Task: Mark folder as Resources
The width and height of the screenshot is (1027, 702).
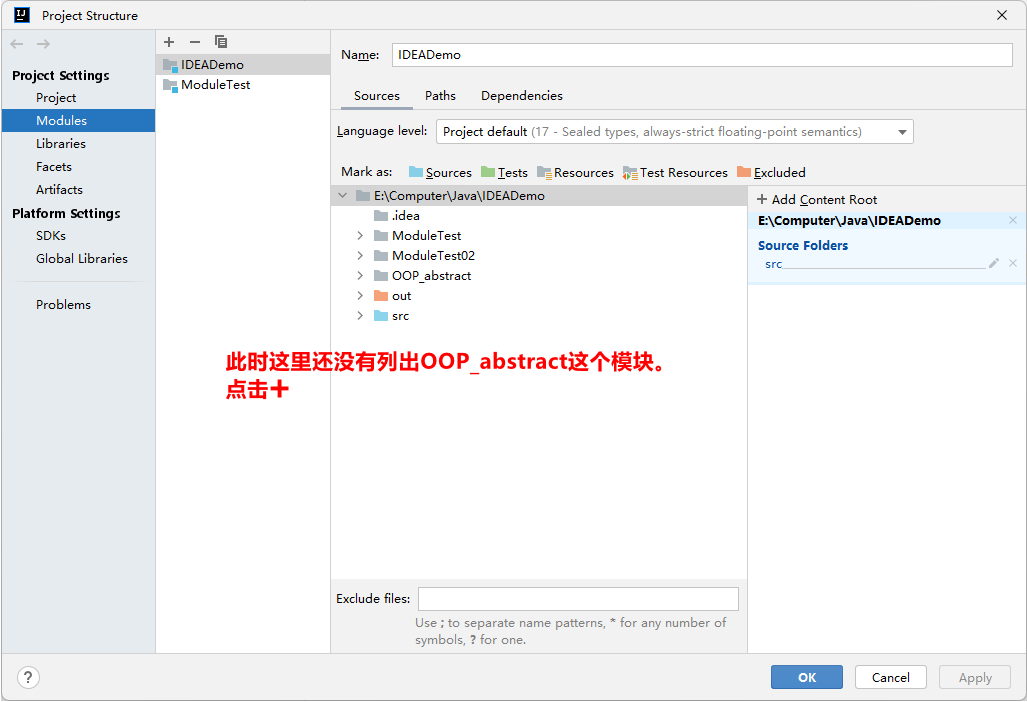Action: pos(575,172)
